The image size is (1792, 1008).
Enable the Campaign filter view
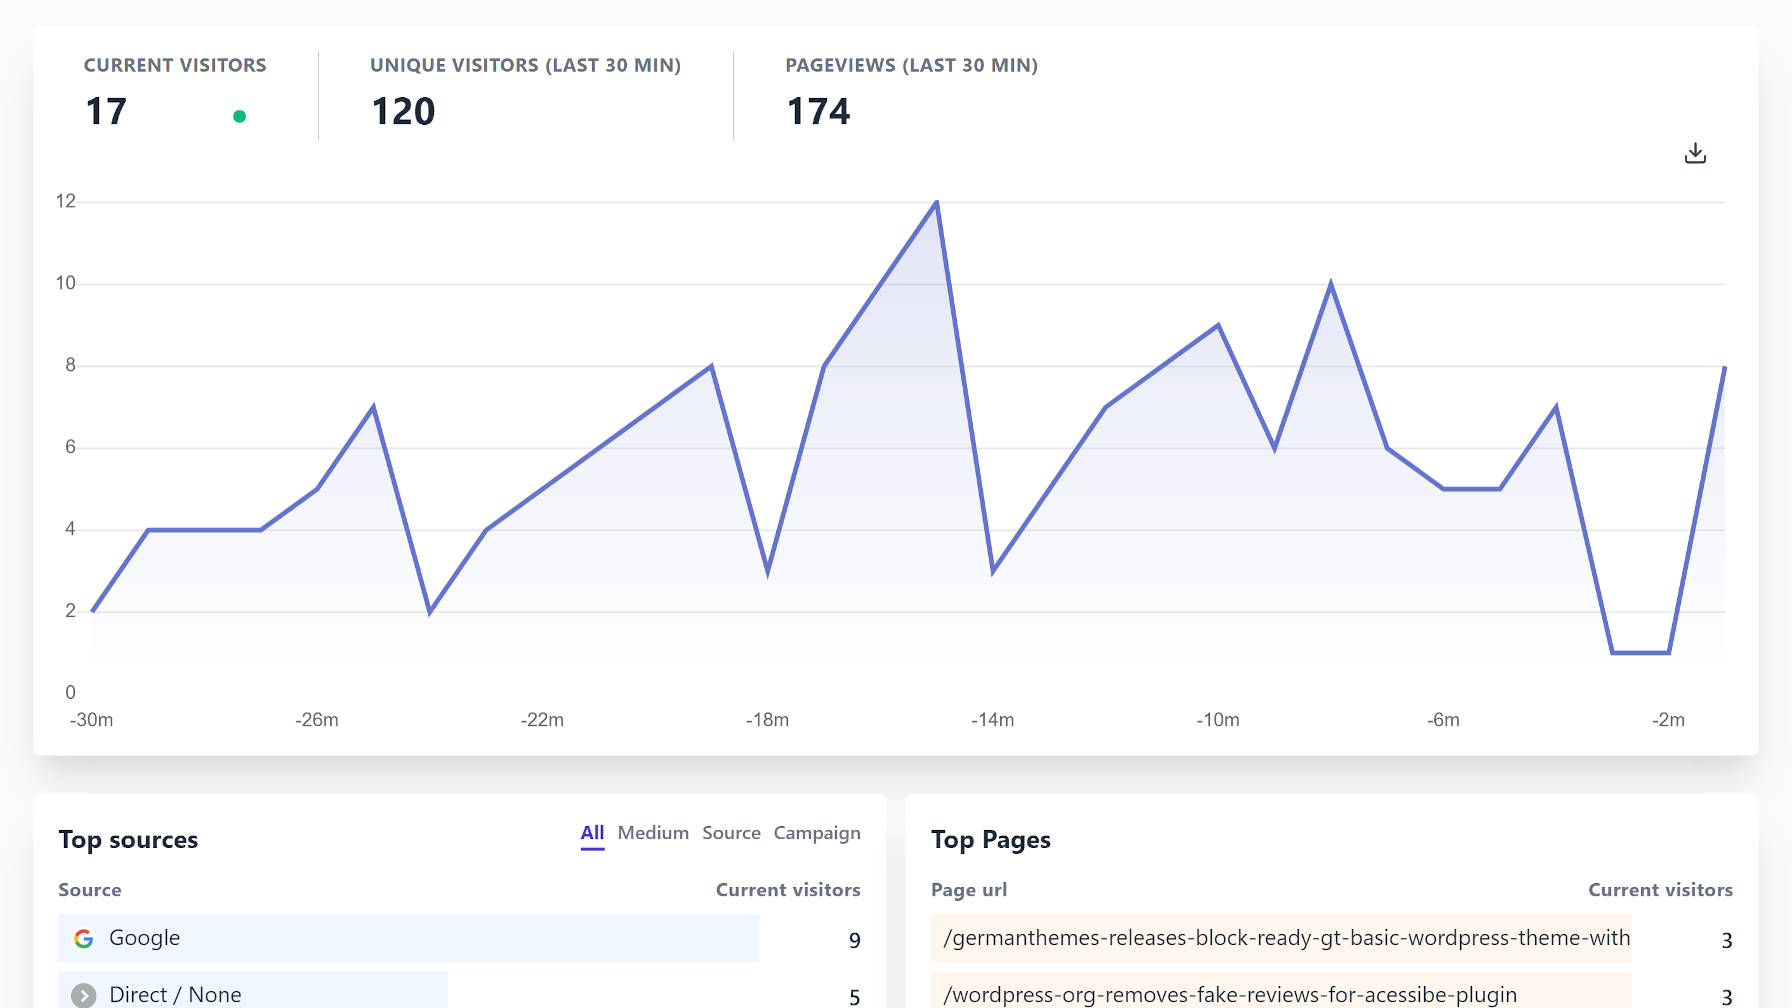(816, 832)
